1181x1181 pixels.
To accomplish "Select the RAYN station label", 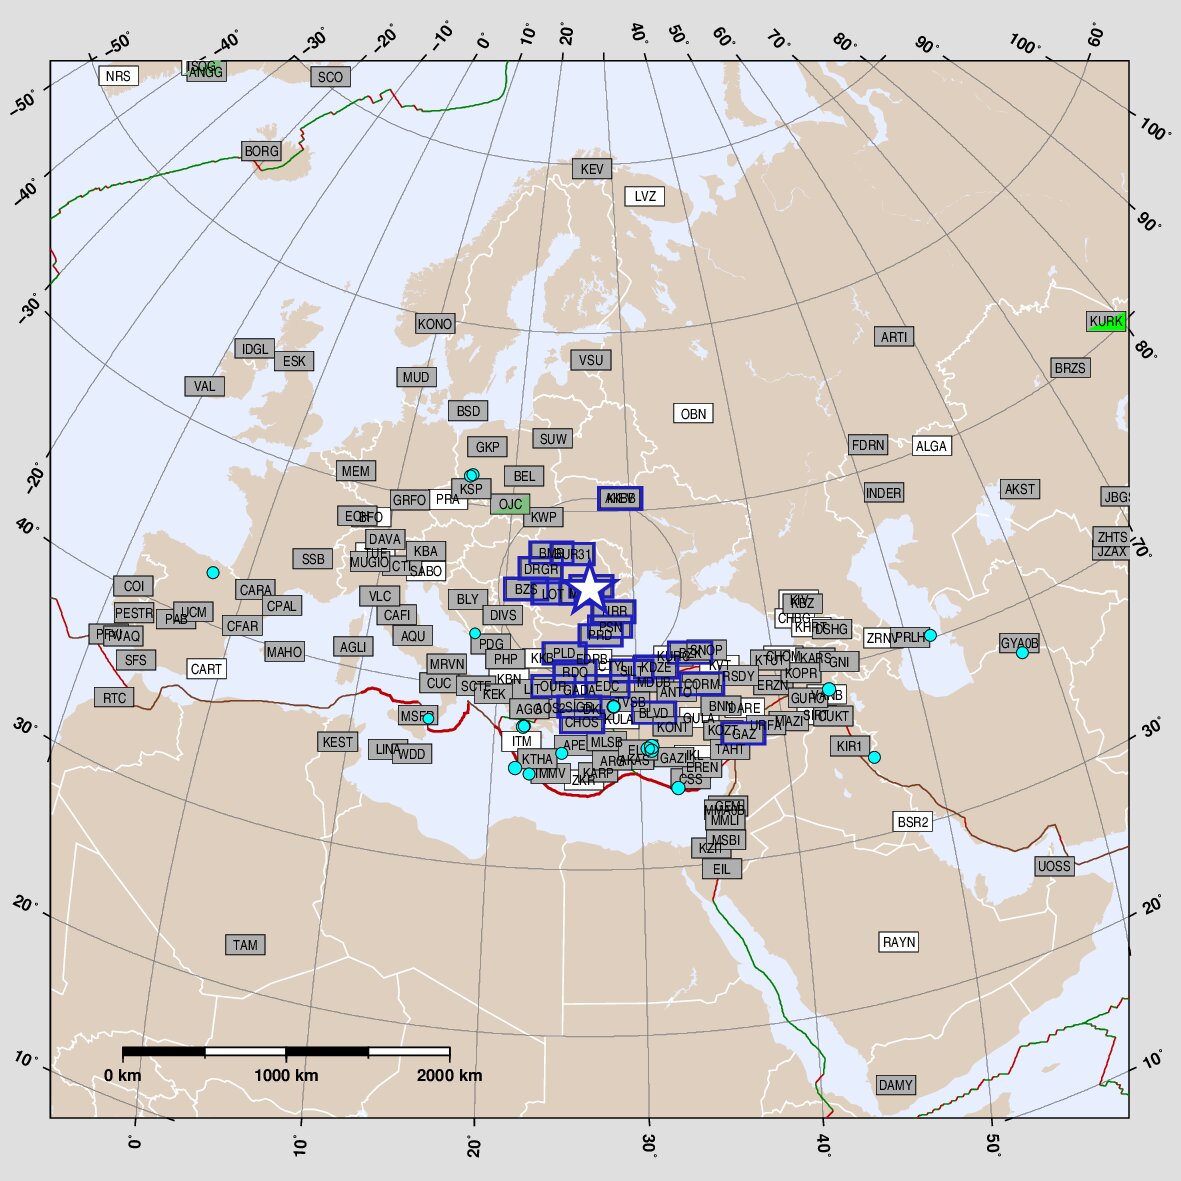I will tap(899, 942).
